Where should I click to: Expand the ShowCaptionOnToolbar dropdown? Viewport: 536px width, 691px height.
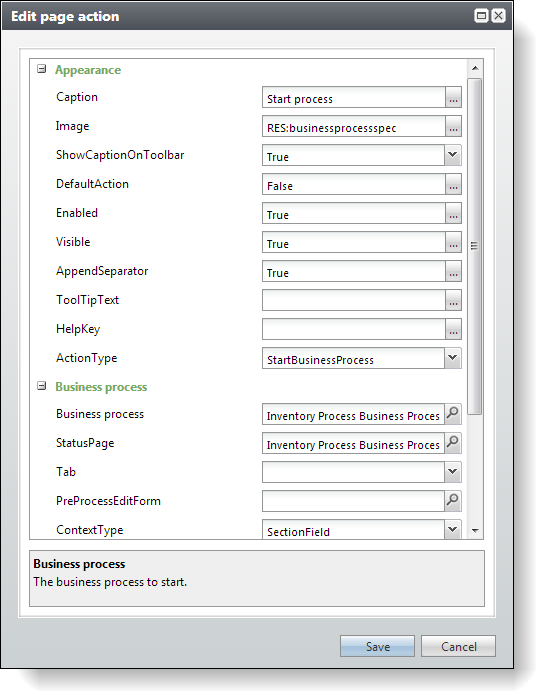tap(453, 155)
